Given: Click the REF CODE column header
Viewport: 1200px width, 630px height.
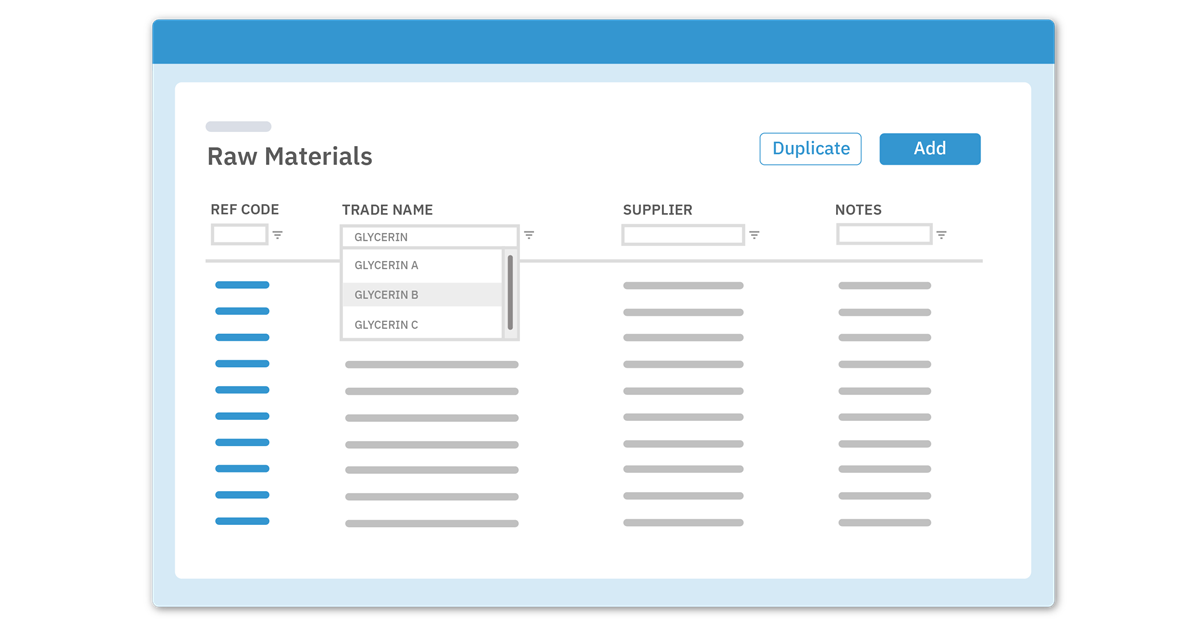Looking at the screenshot, I should (245, 210).
